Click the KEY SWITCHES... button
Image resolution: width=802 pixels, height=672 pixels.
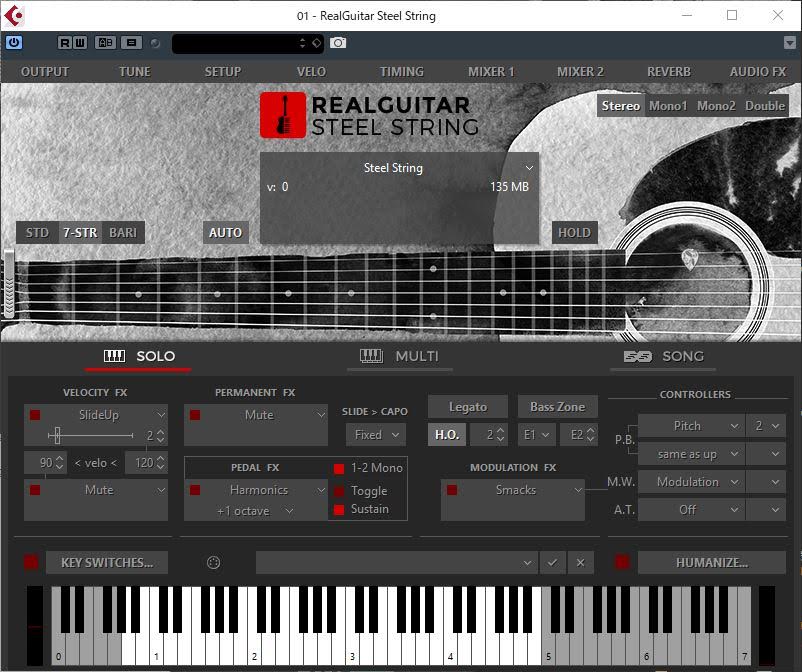tap(107, 563)
